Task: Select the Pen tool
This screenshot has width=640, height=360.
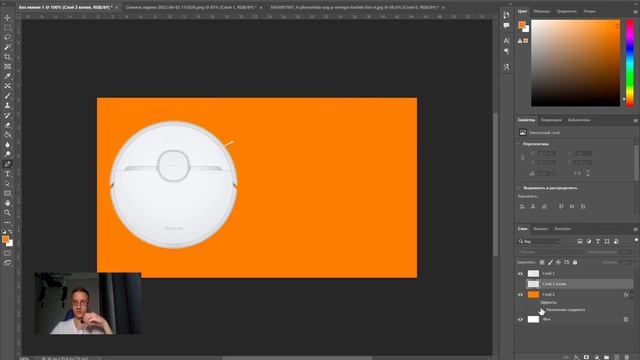Action: click(x=7, y=164)
